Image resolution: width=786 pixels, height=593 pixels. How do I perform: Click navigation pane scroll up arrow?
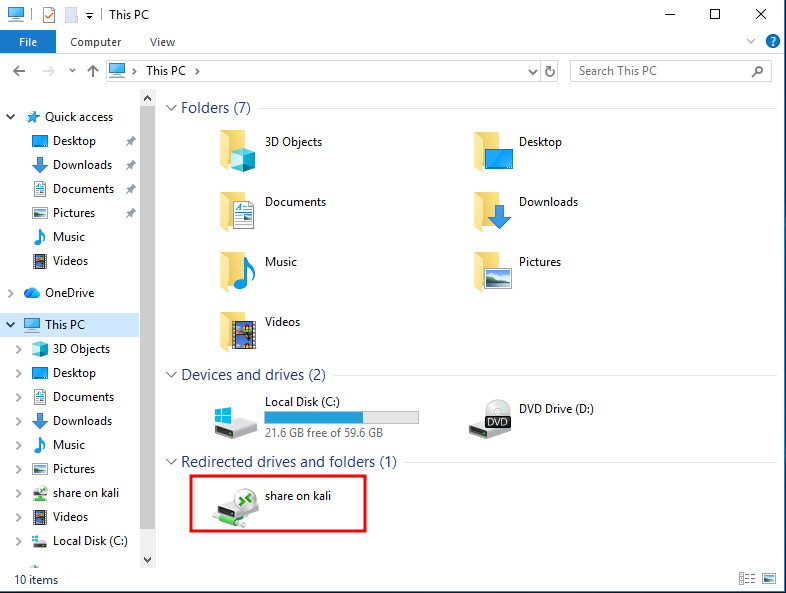(x=147, y=98)
